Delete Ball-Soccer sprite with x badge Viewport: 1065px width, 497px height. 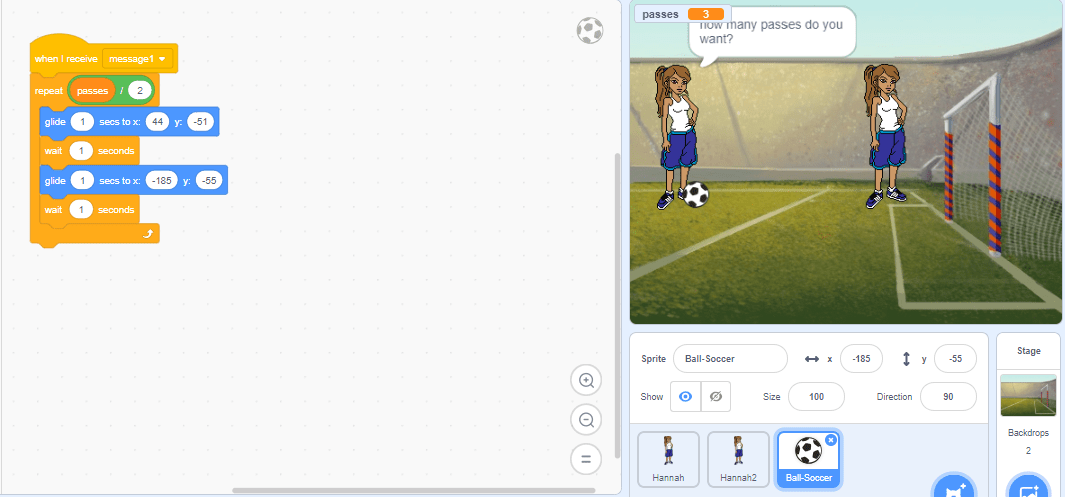(x=831, y=440)
